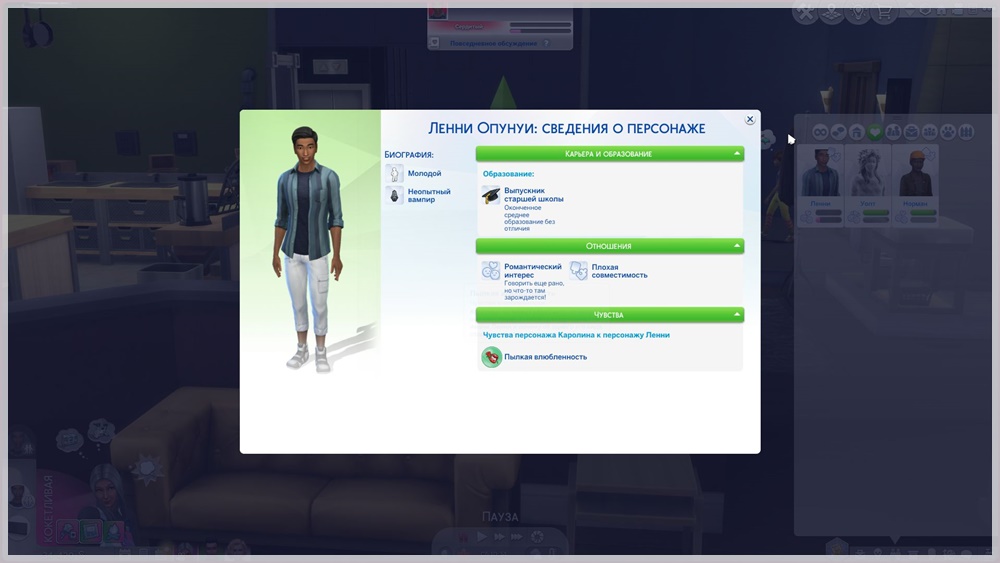Collapse the Отношения section

pyautogui.click(x=737, y=245)
